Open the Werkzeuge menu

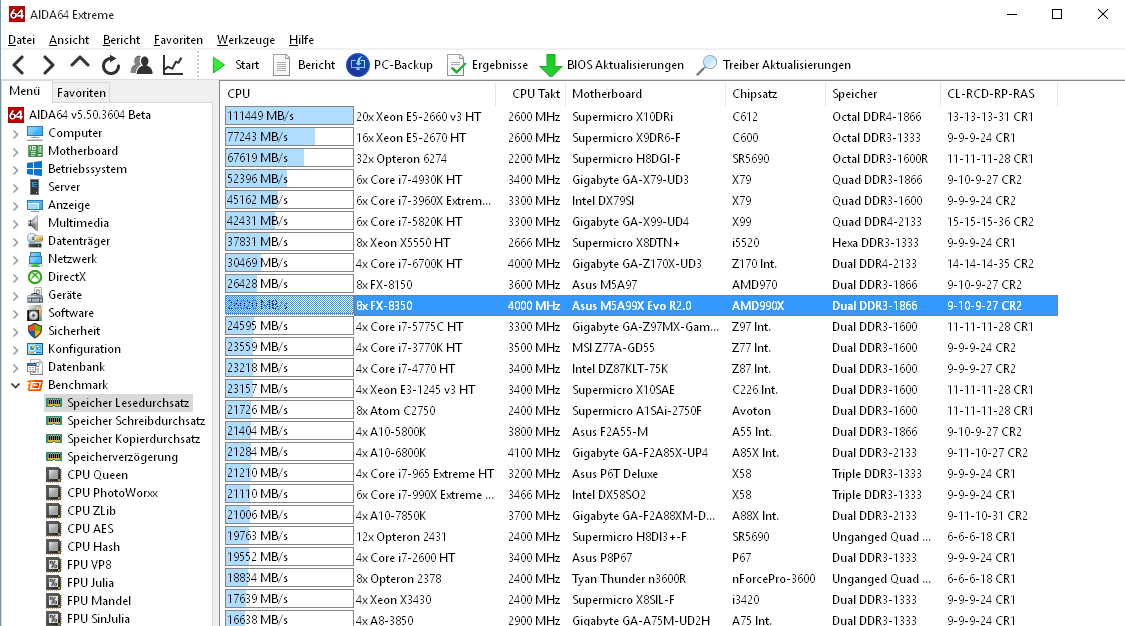coord(245,40)
